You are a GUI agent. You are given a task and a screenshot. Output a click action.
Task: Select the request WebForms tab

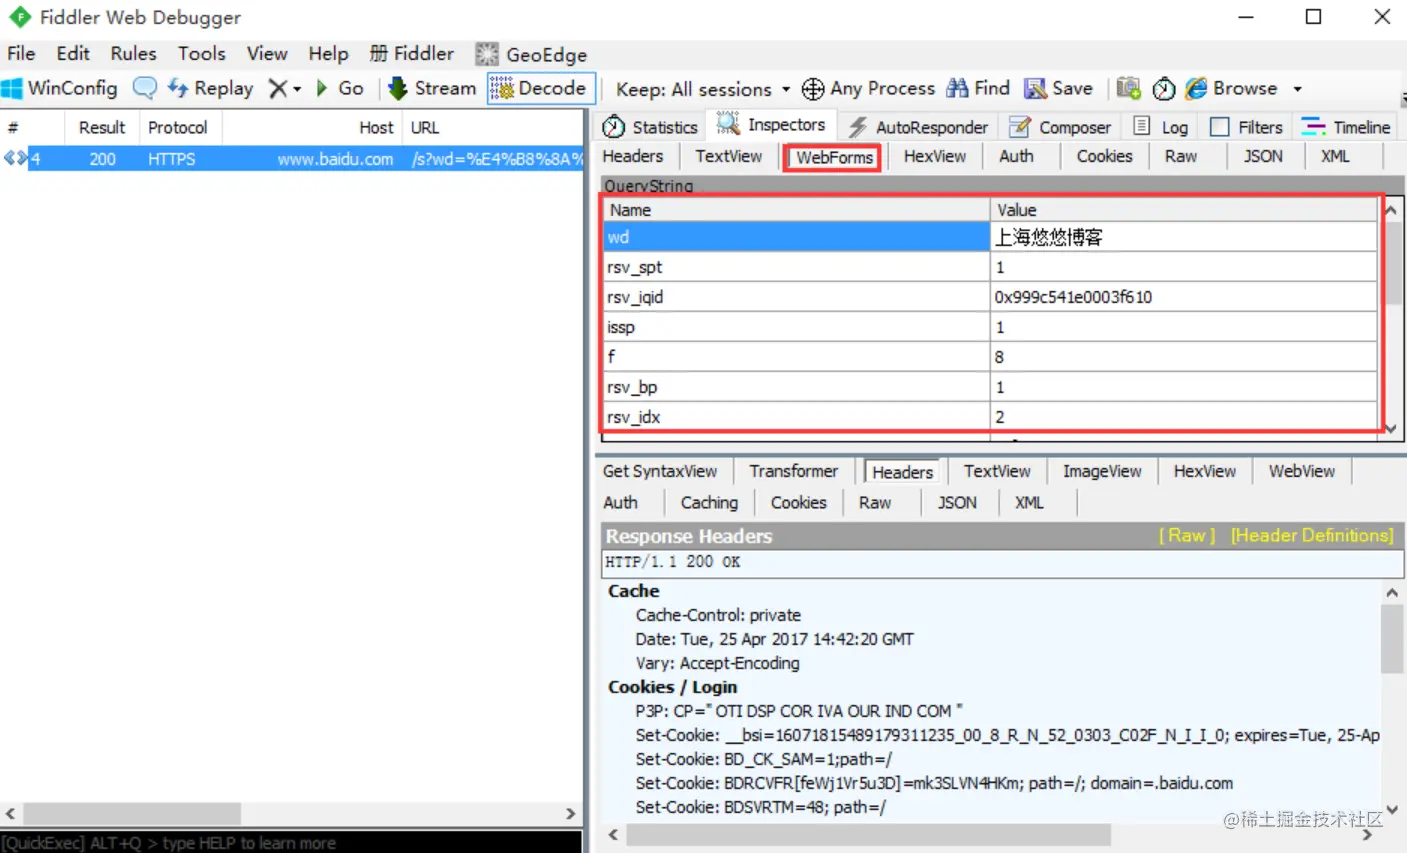click(834, 157)
